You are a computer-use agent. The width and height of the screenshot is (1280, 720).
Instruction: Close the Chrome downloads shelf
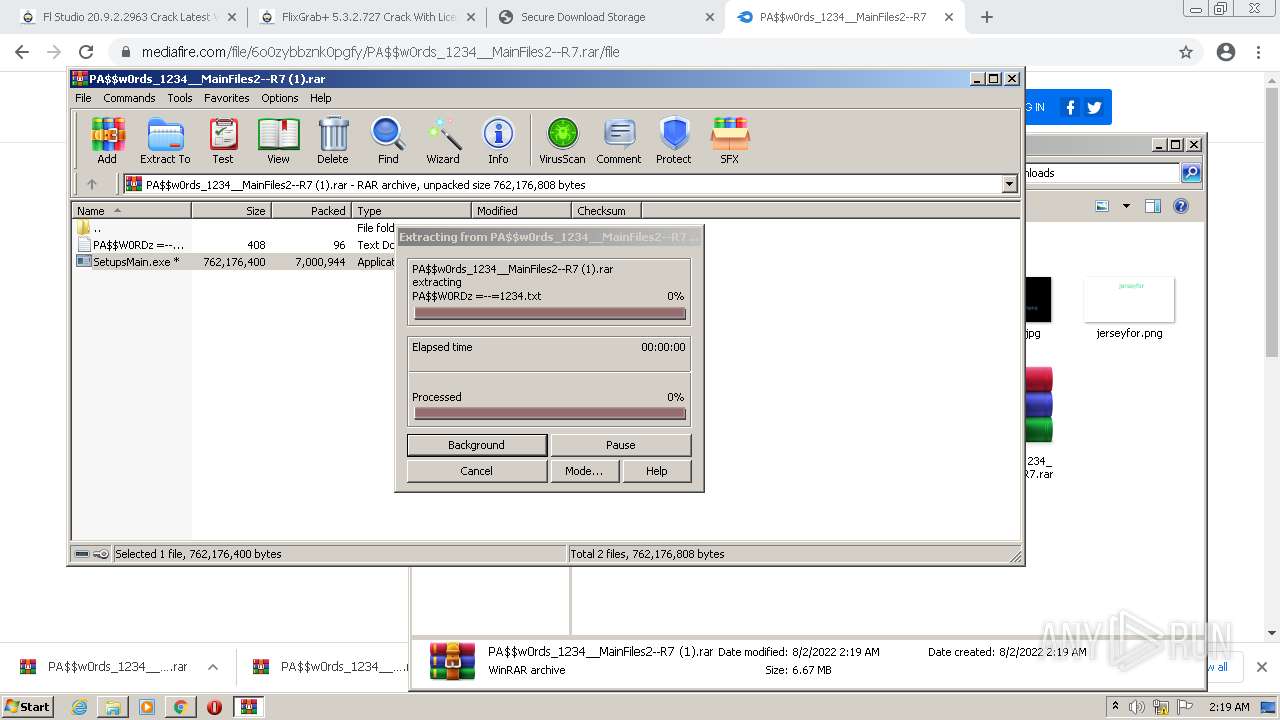tap(1261, 667)
